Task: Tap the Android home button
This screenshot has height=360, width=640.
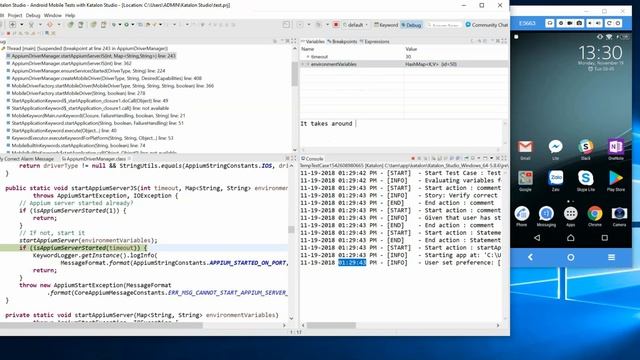Action: click(571, 238)
